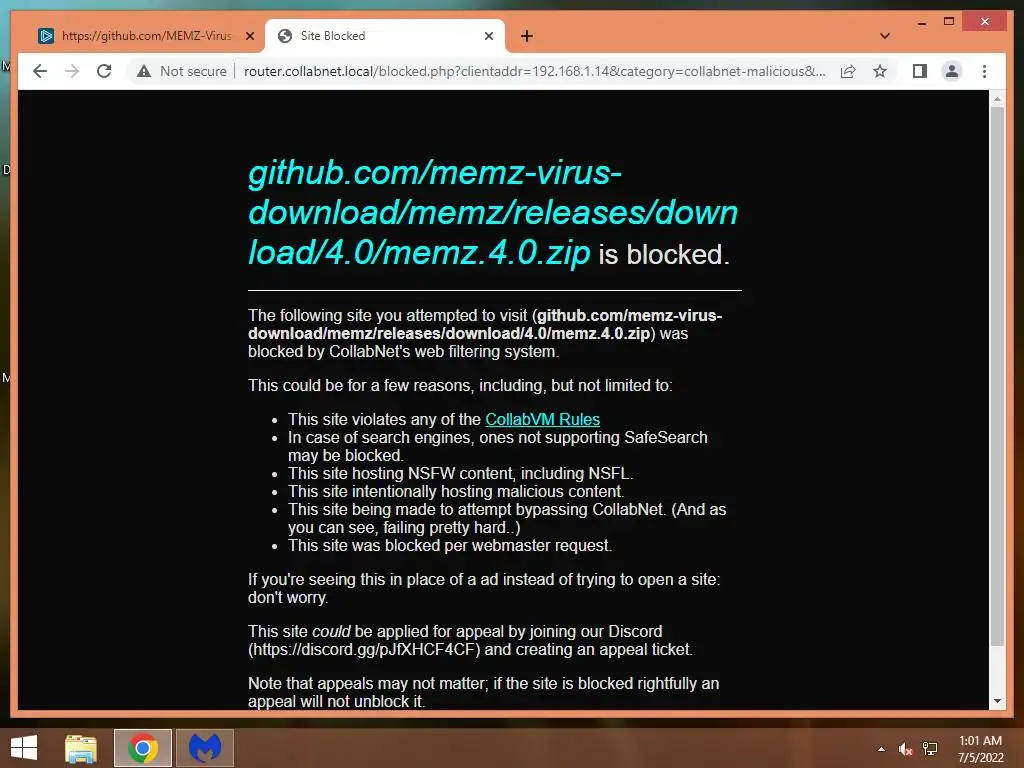Show hidden system tray icons

coord(881,748)
